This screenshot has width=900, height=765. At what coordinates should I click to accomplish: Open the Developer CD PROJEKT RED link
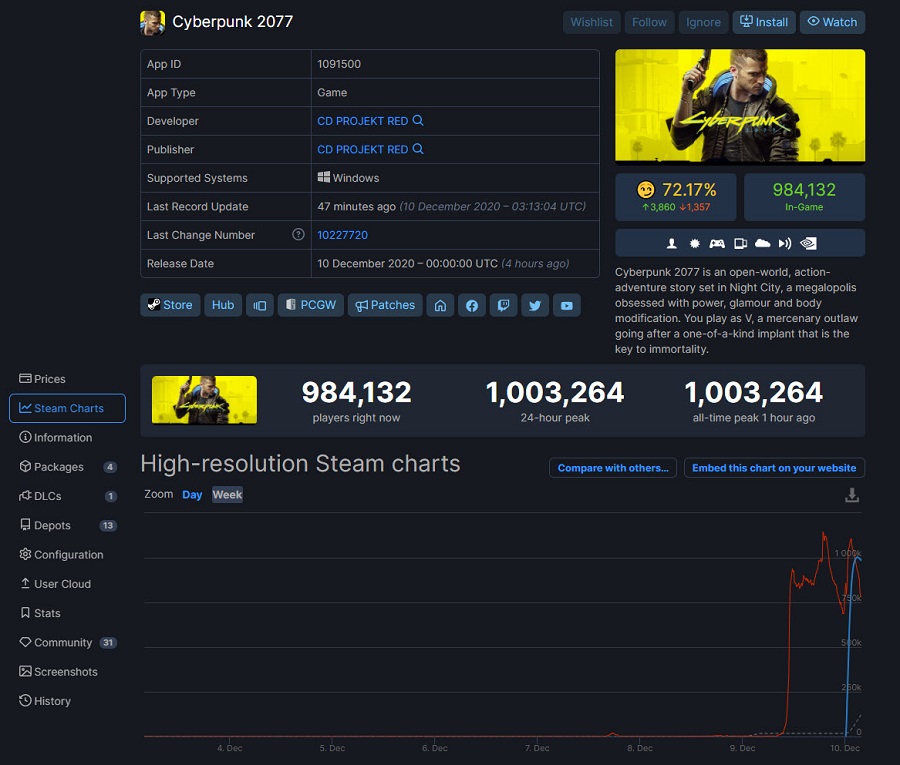pyautogui.click(x=363, y=121)
